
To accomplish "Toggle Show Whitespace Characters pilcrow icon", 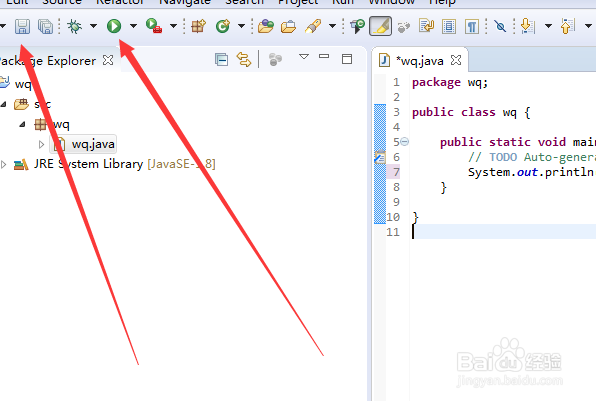I will (472, 27).
